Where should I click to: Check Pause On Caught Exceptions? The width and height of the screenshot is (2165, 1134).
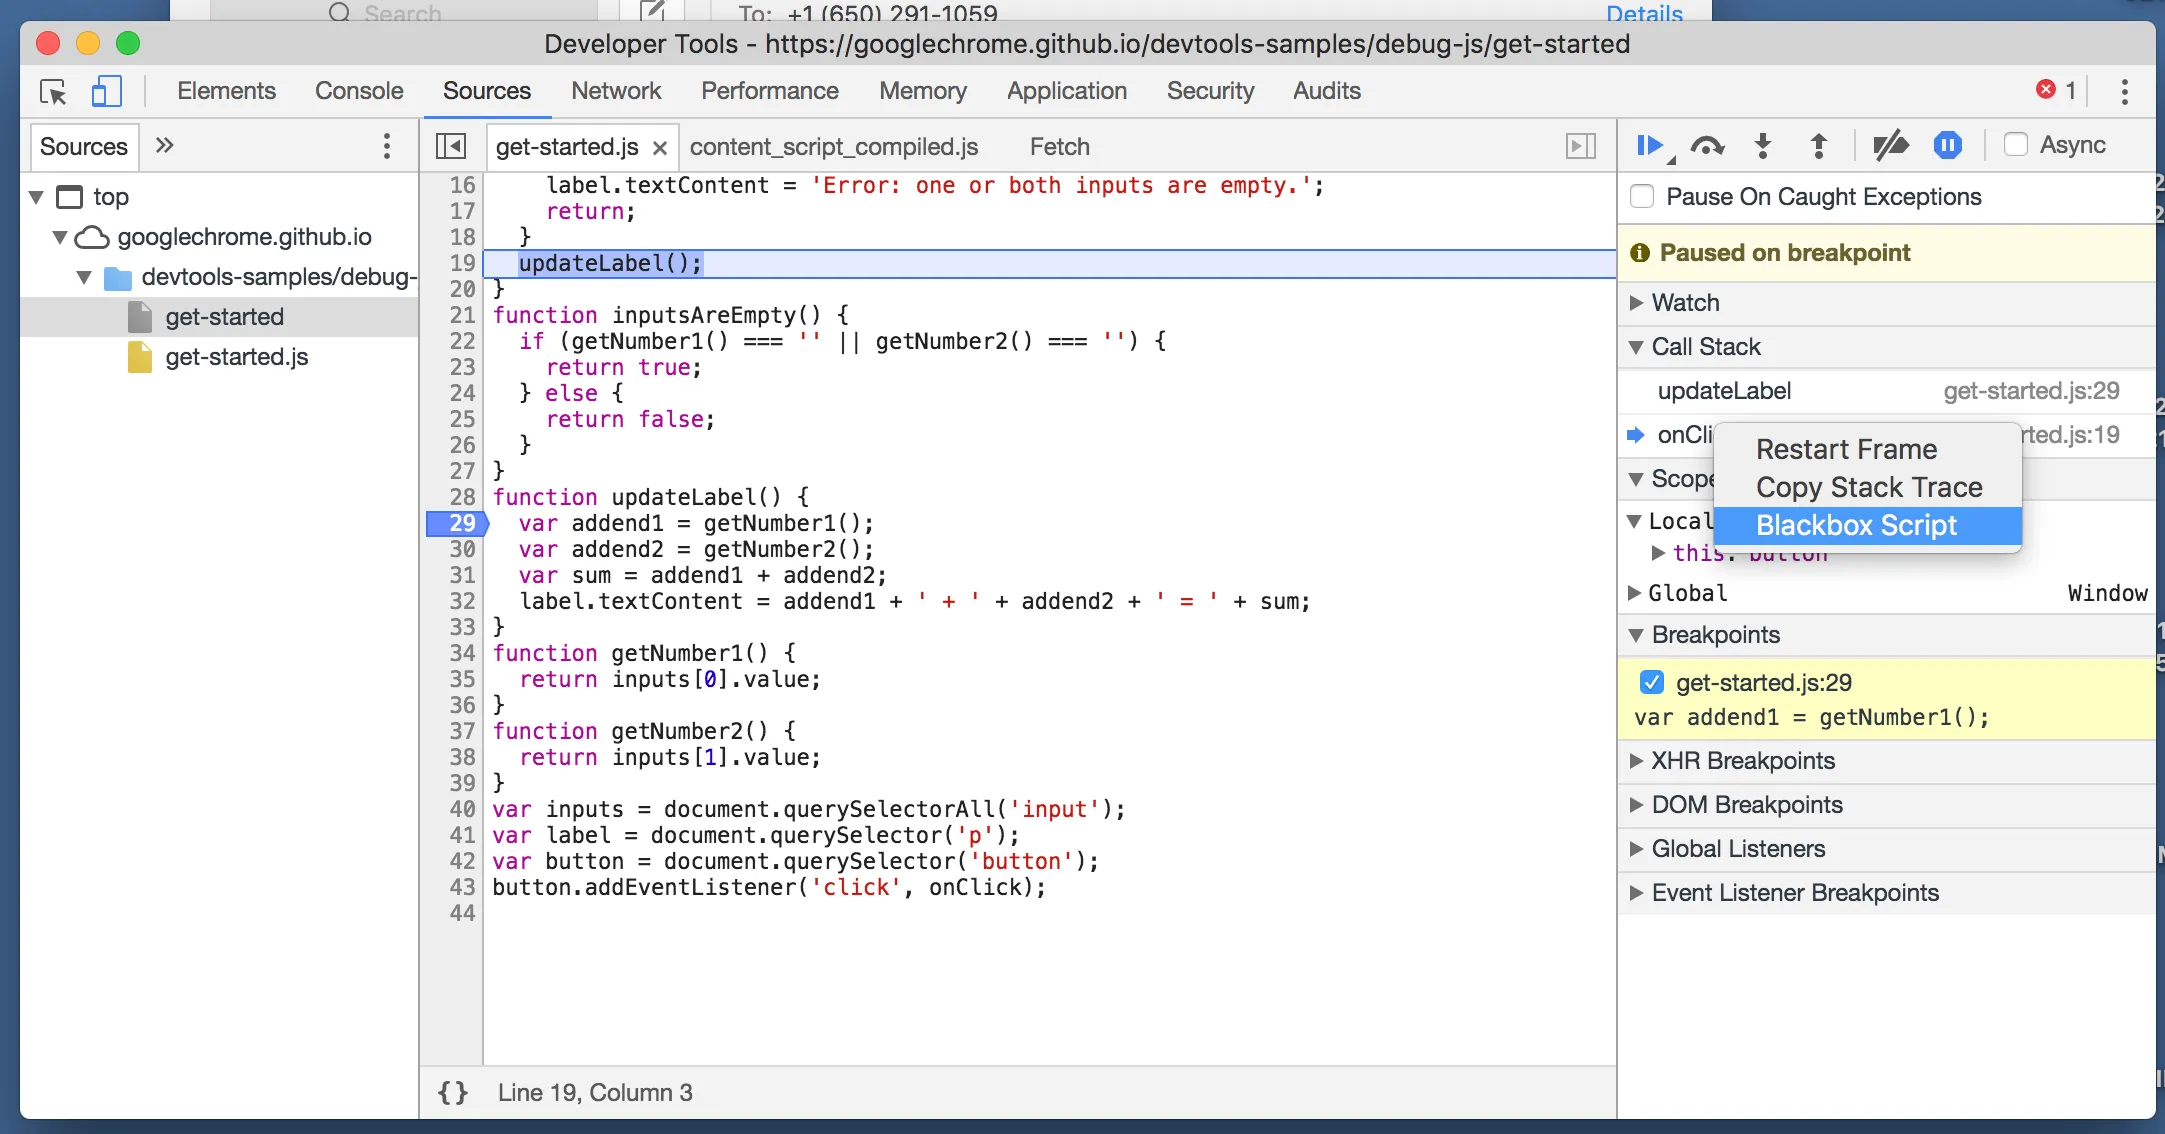[1642, 196]
